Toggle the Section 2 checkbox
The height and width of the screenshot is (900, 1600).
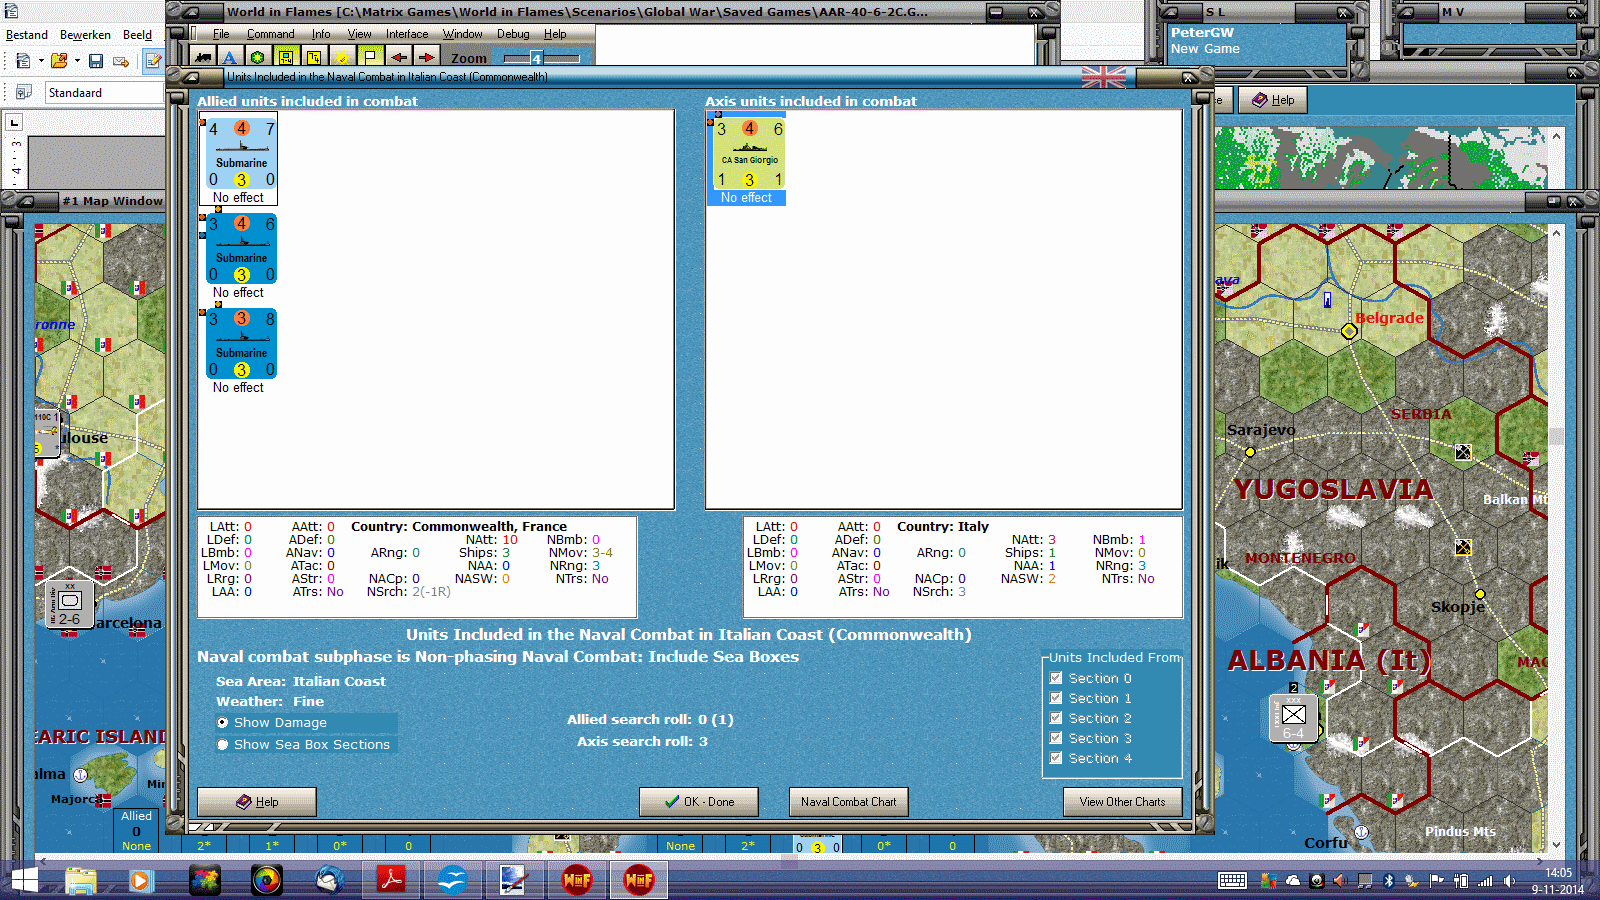1056,718
